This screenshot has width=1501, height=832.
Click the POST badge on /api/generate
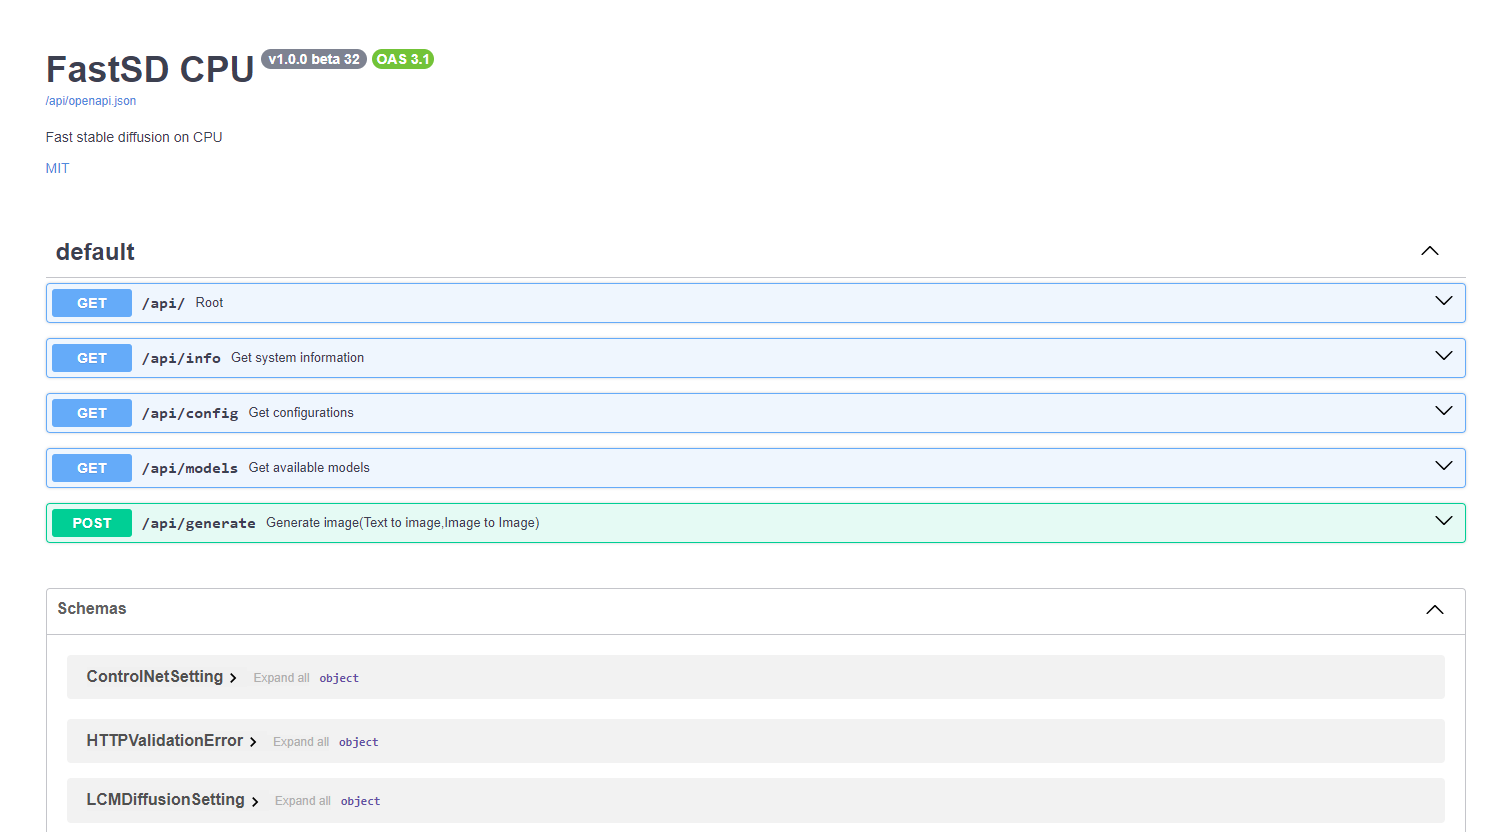coord(91,522)
